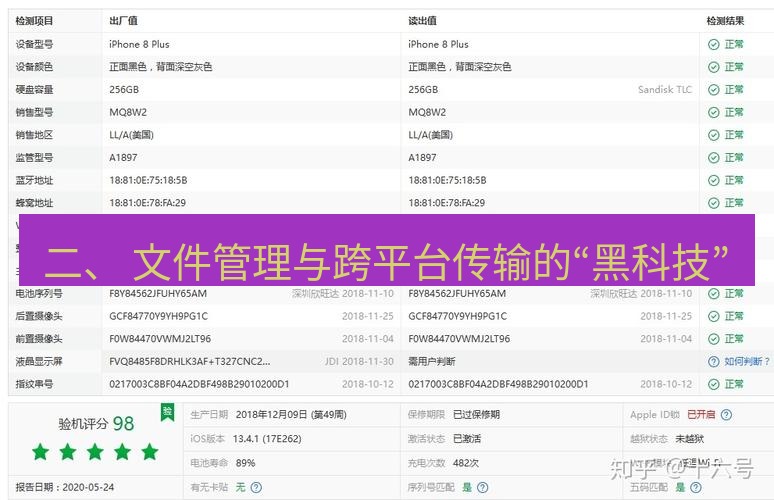This screenshot has height=500, width=774.
Task: Click the green check icon in 监管型号 row
Action: point(713,158)
